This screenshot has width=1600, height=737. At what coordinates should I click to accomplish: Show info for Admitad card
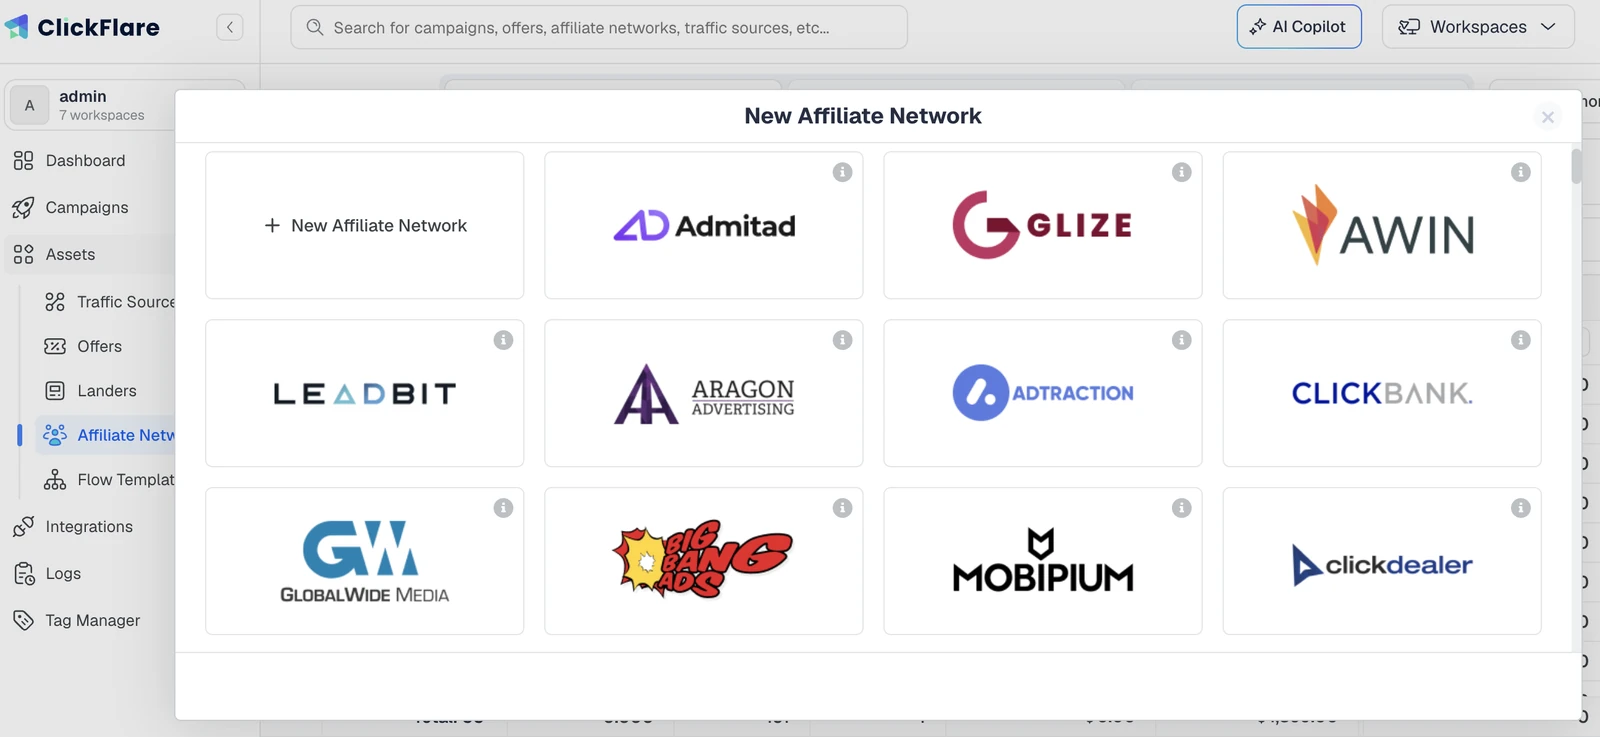(x=843, y=172)
